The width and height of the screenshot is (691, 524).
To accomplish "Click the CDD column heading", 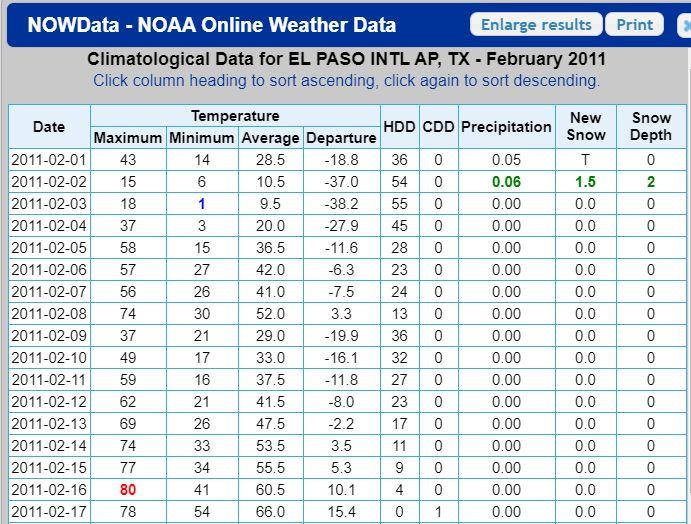I will point(438,127).
